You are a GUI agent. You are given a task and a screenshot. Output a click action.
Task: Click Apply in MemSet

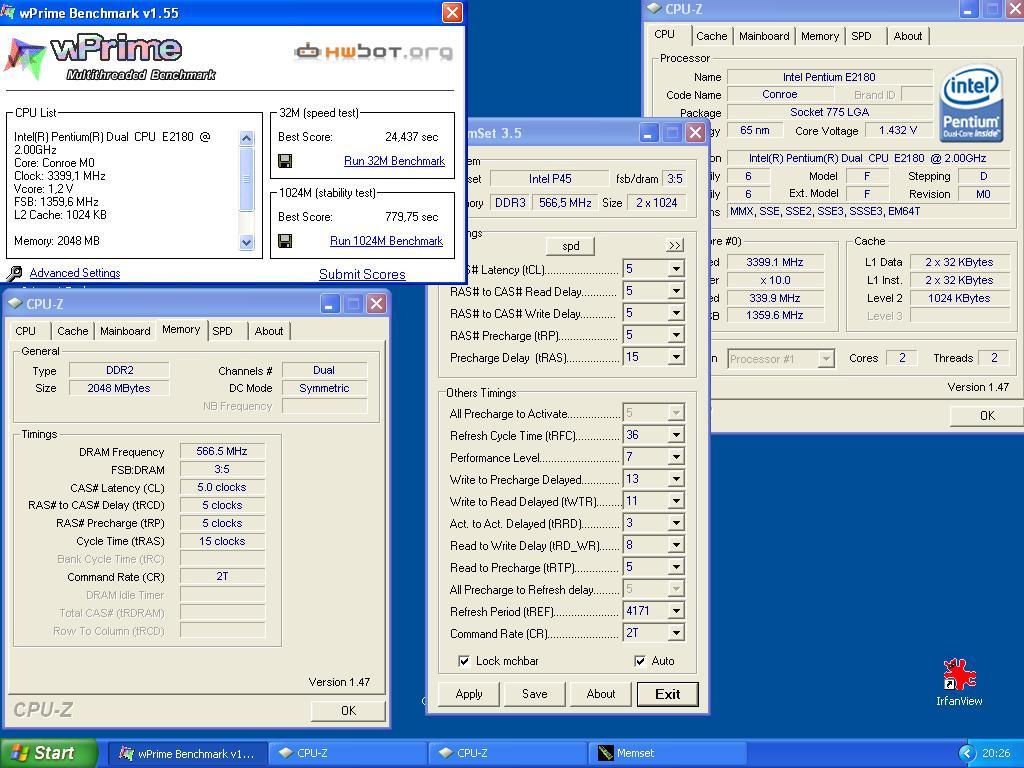(x=469, y=694)
